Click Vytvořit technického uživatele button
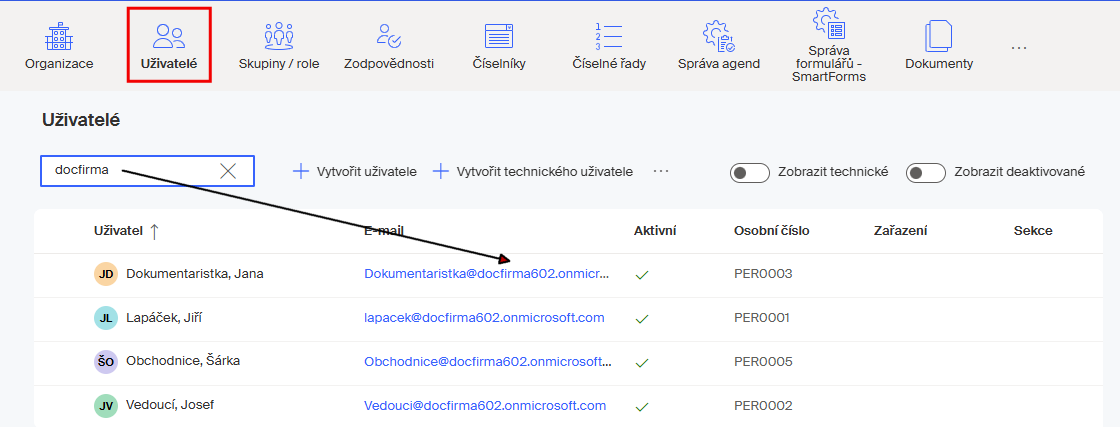The width and height of the screenshot is (1120, 427). [533, 171]
